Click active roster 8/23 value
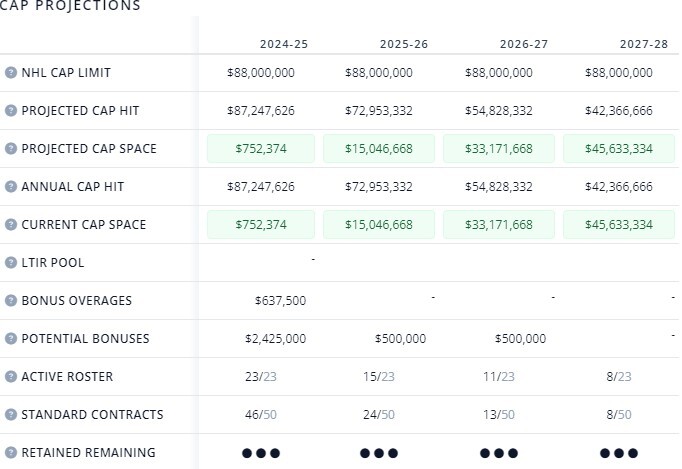The height and width of the screenshot is (469, 682). (619, 376)
